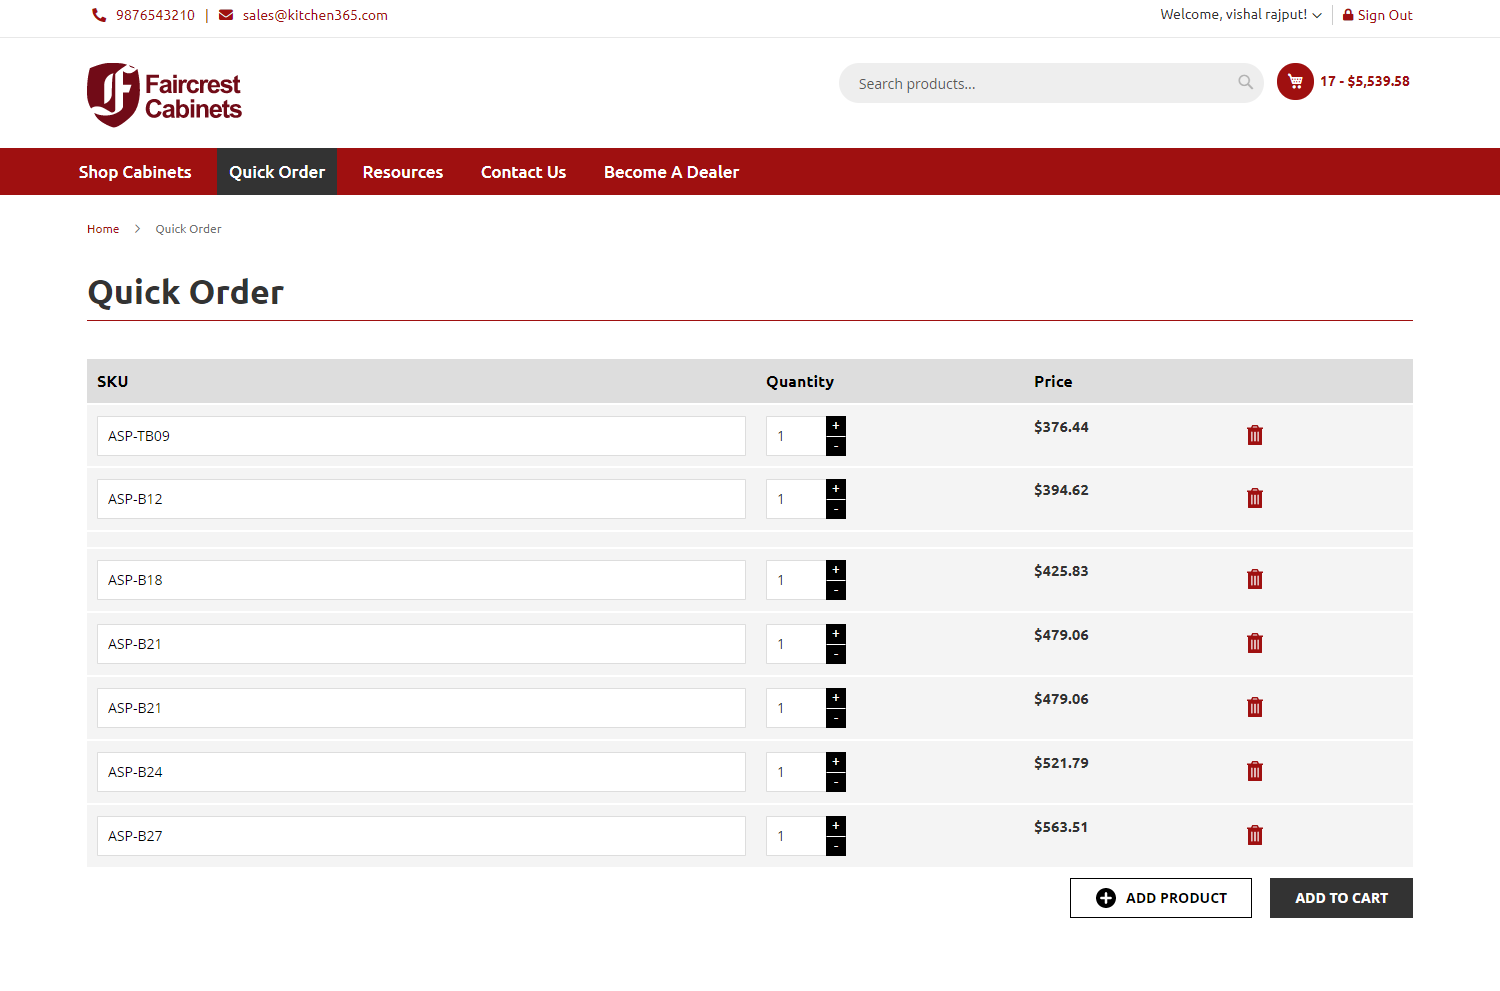Click the Faircrest Cabinets logo
Image resolution: width=1500 pixels, height=991 pixels.
click(165, 95)
